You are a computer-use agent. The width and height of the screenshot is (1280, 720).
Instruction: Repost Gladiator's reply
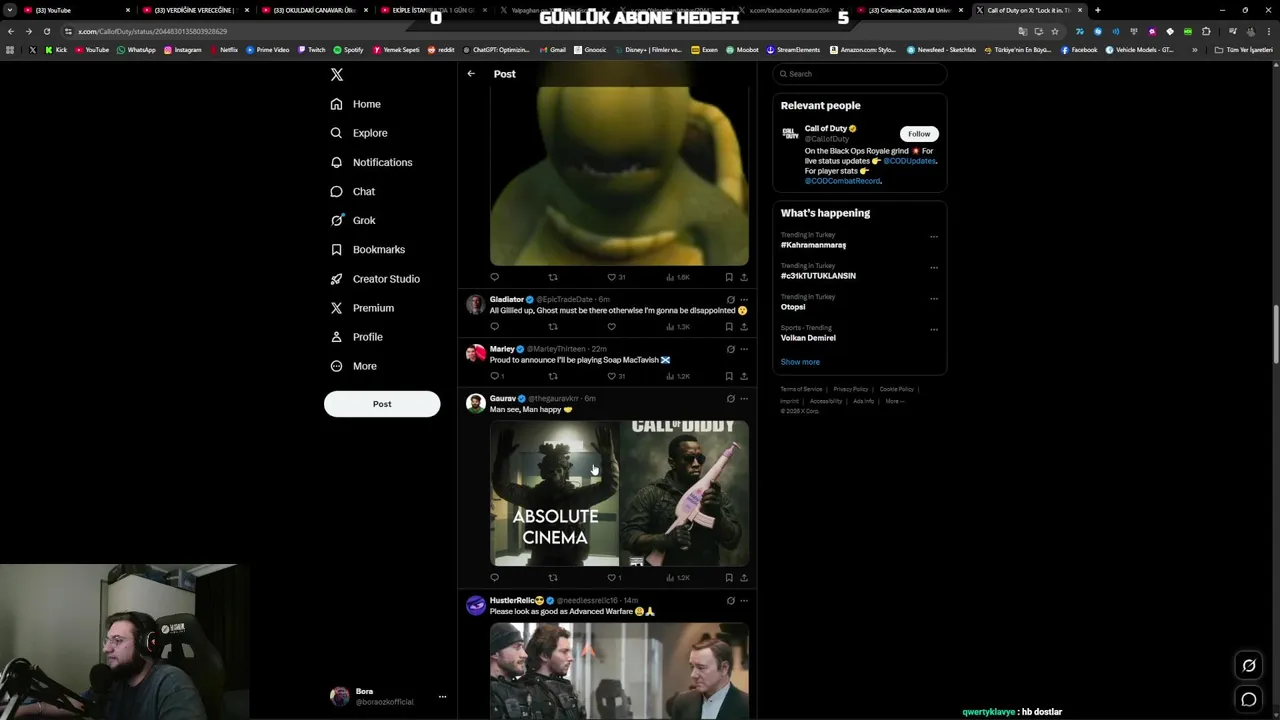(x=553, y=327)
